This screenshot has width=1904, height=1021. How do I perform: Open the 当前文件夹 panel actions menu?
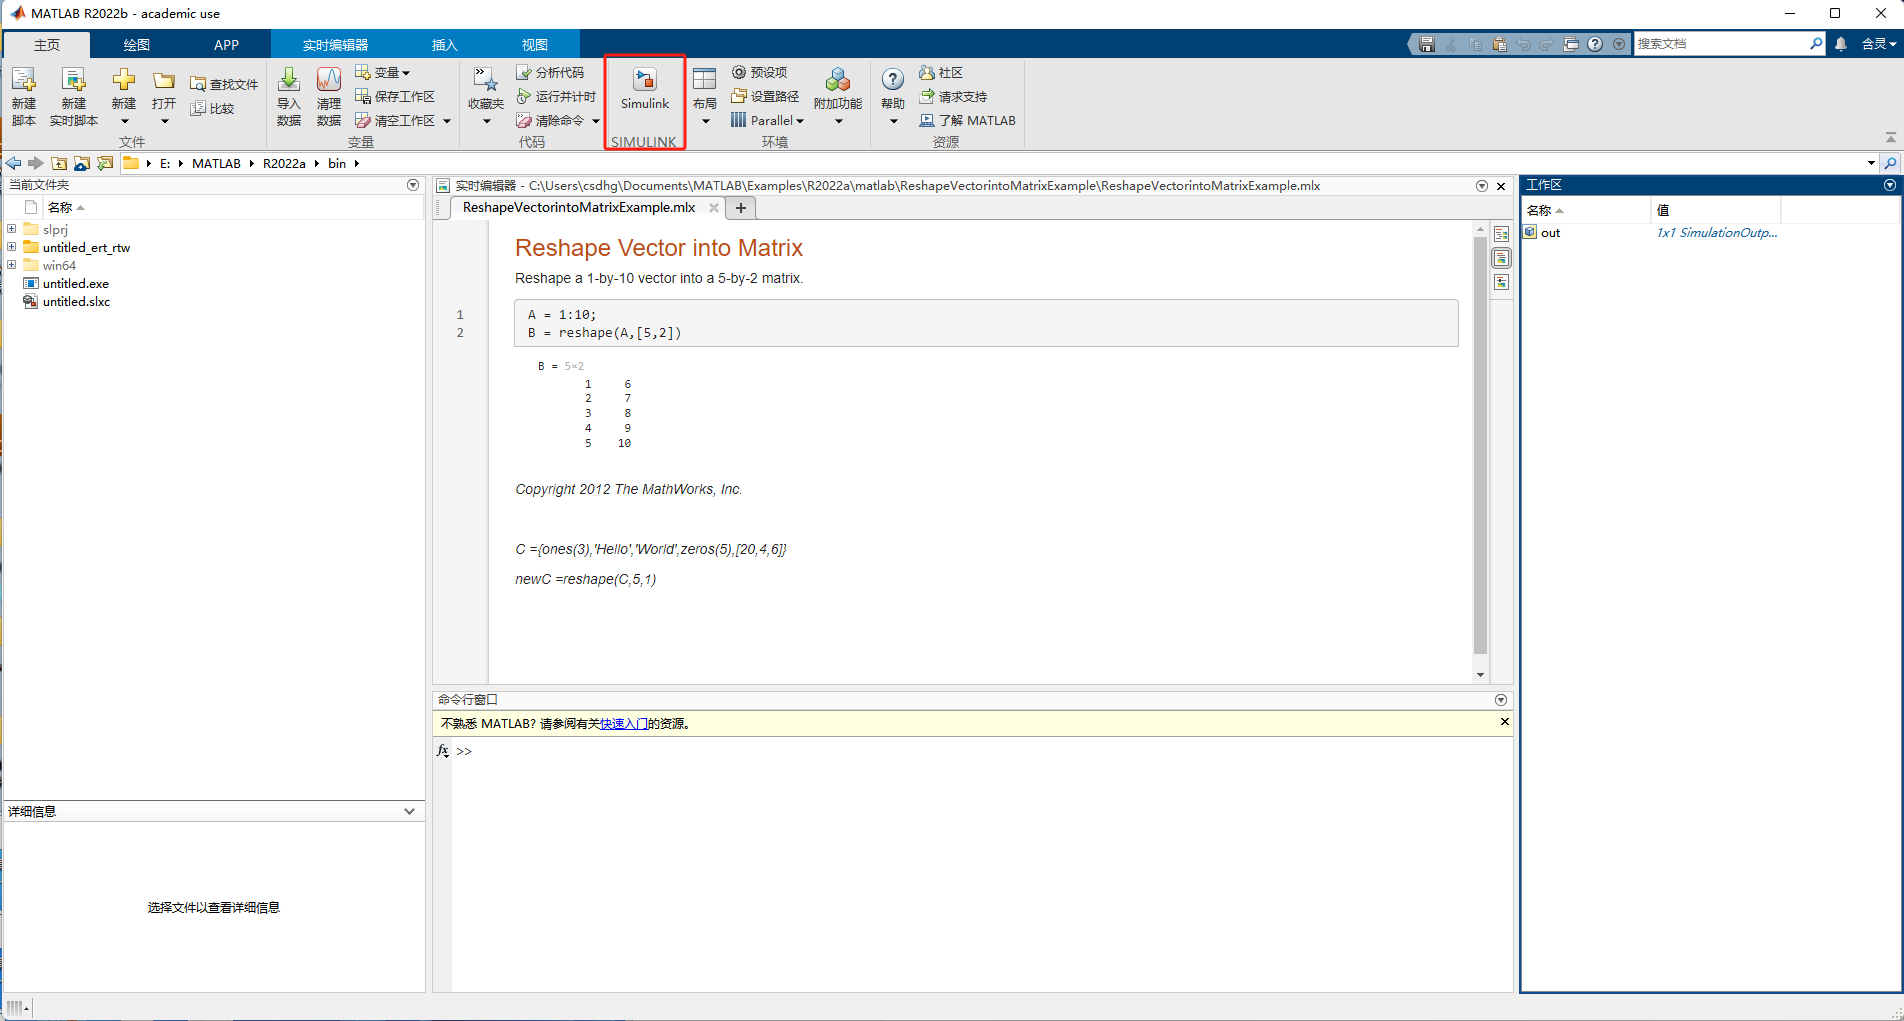pos(413,185)
